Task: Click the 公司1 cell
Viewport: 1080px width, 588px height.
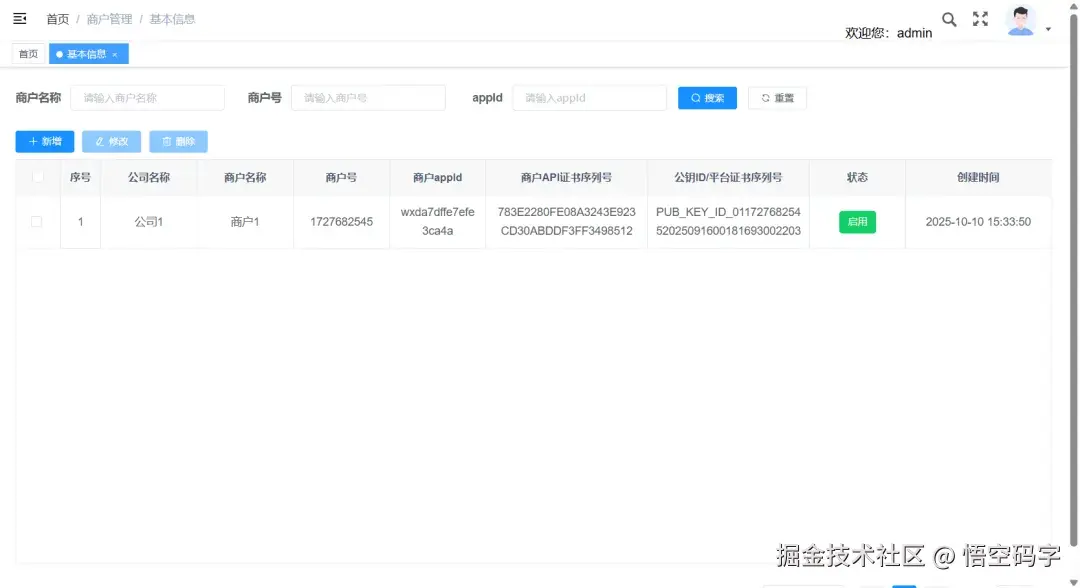Action: [x=149, y=222]
